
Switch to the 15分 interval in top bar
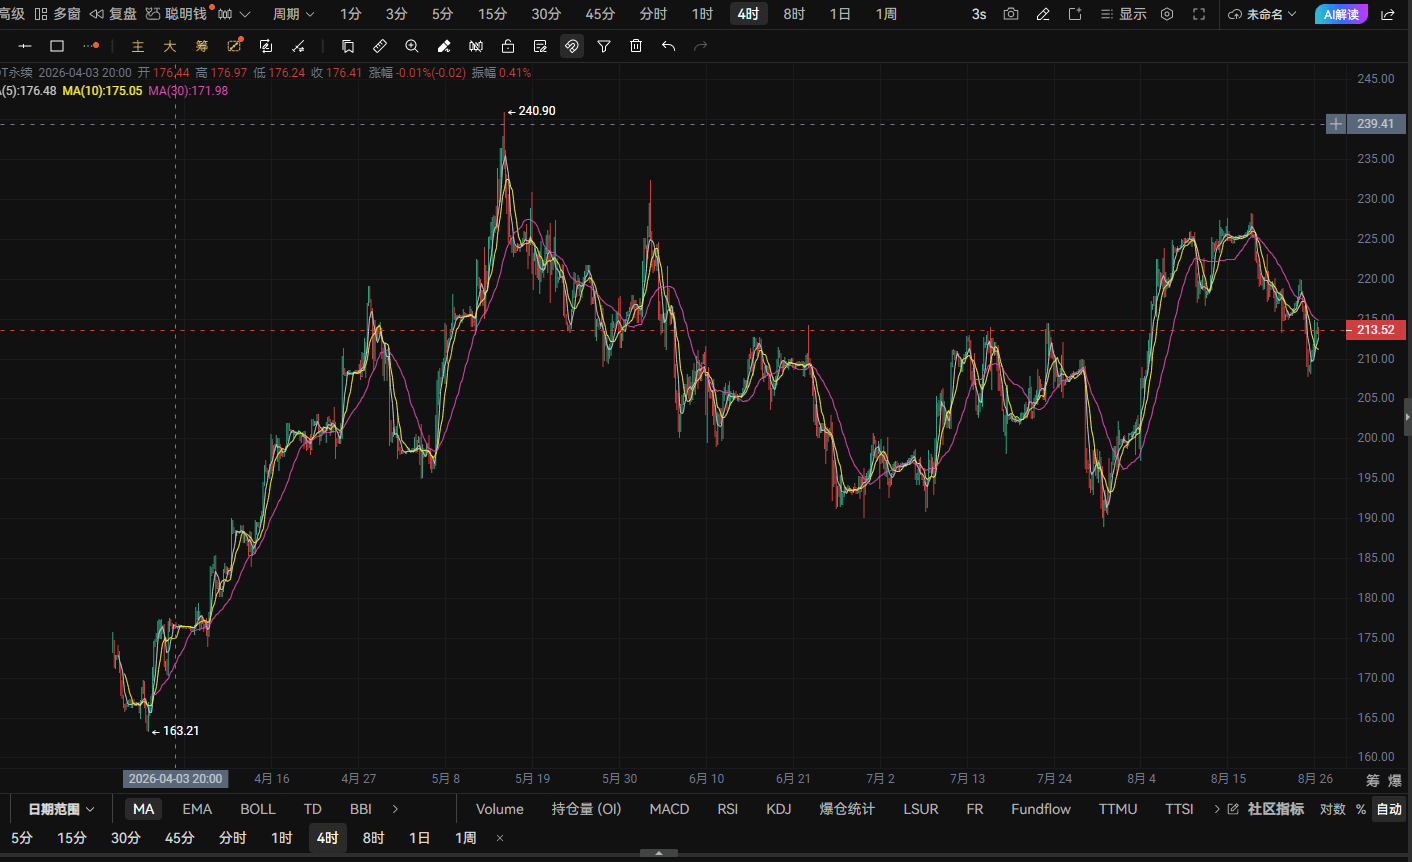[492, 14]
